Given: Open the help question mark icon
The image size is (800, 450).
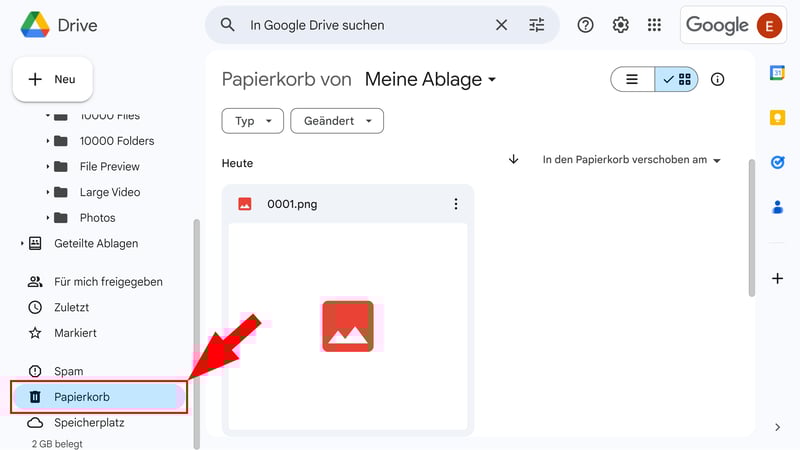Looking at the screenshot, I should (x=586, y=25).
